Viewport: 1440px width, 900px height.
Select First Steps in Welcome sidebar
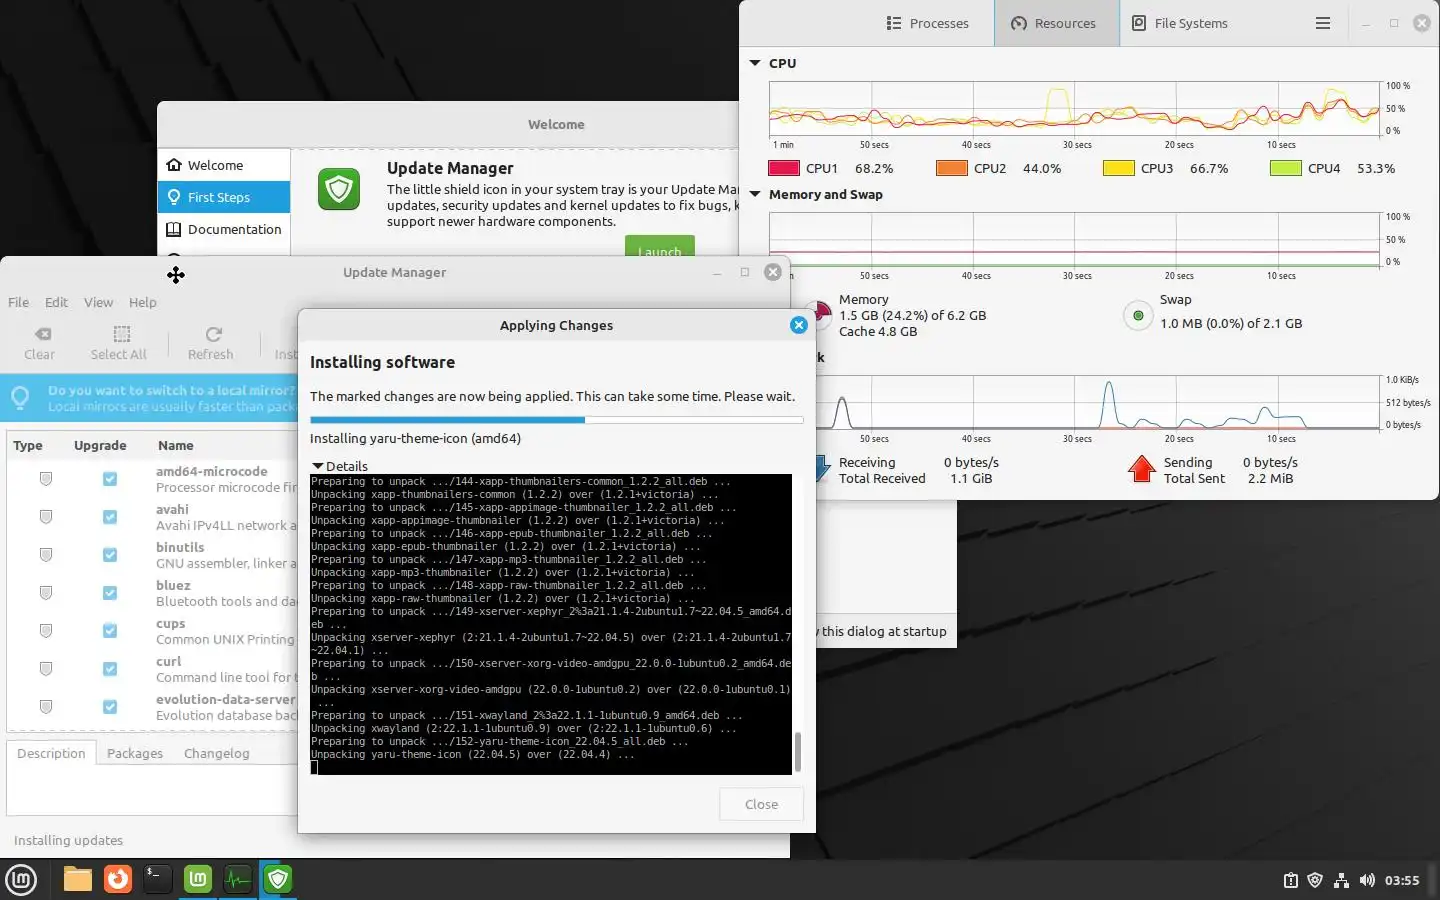(224, 197)
